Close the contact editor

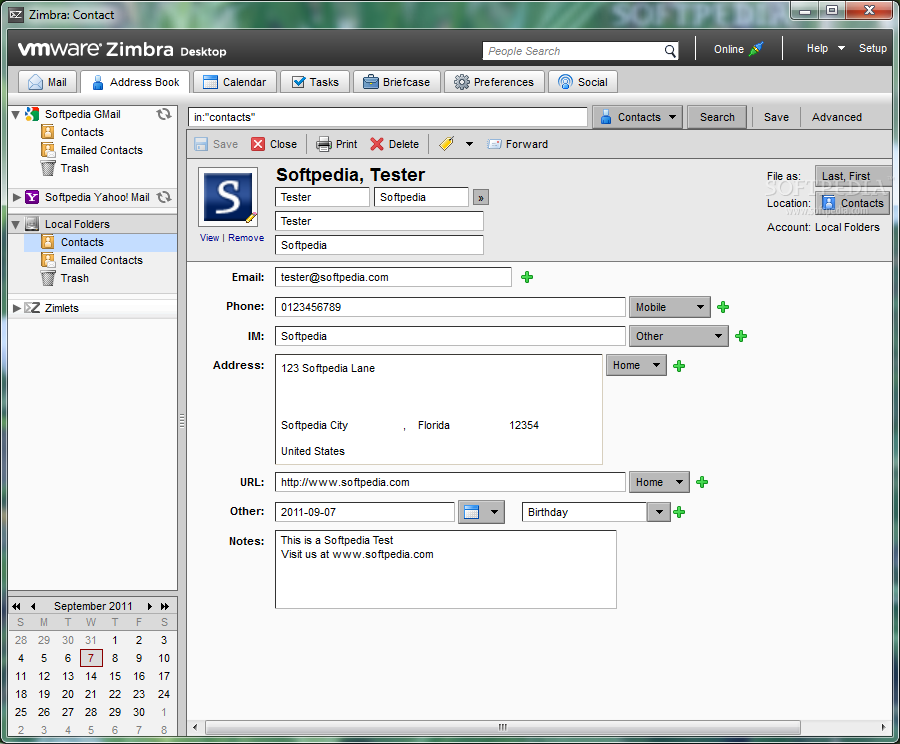click(274, 144)
